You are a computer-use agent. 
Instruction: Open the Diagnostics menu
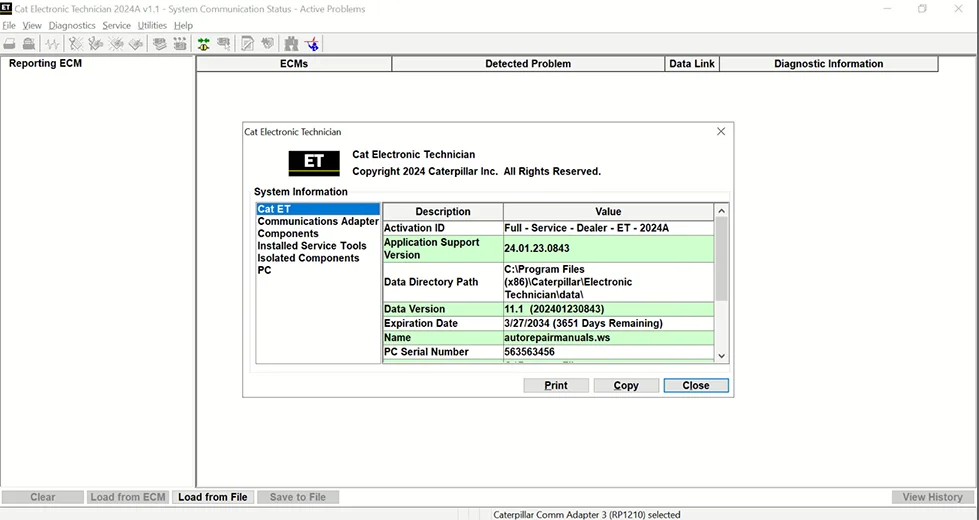pyautogui.click(x=72, y=25)
